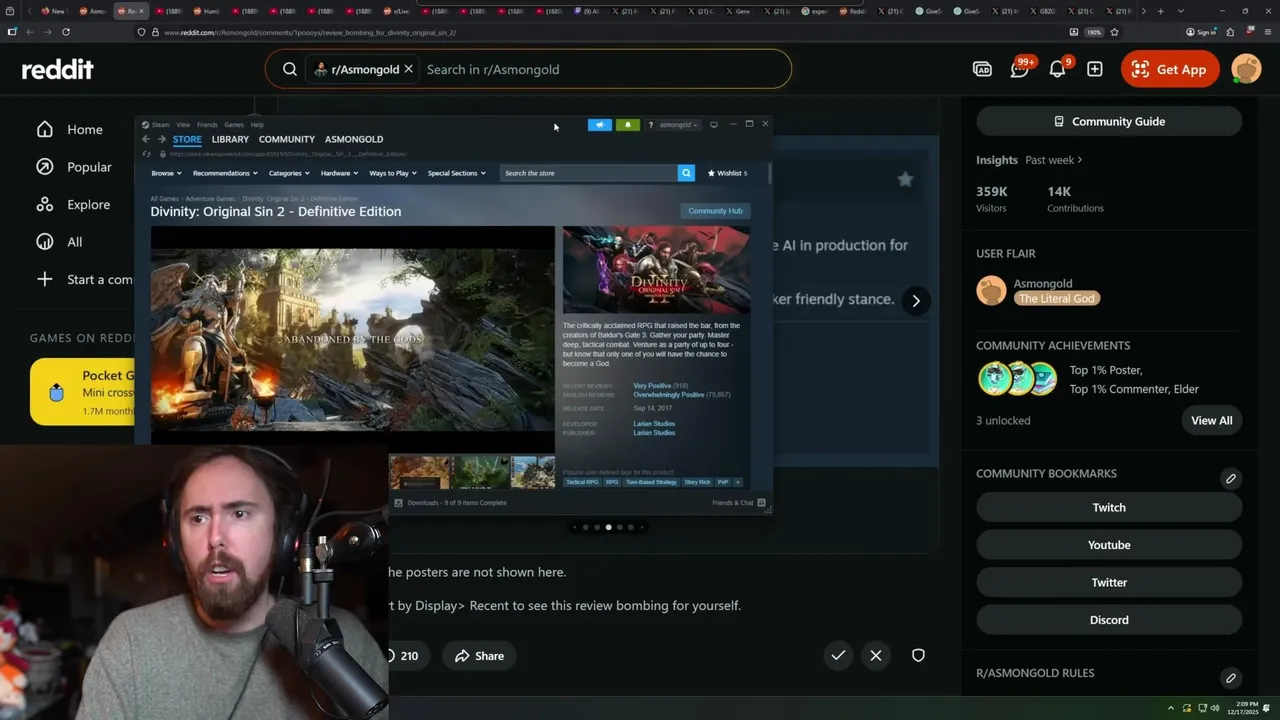This screenshot has height=720, width=1280.
Task: Open the moderator shield icon
Action: coord(918,655)
